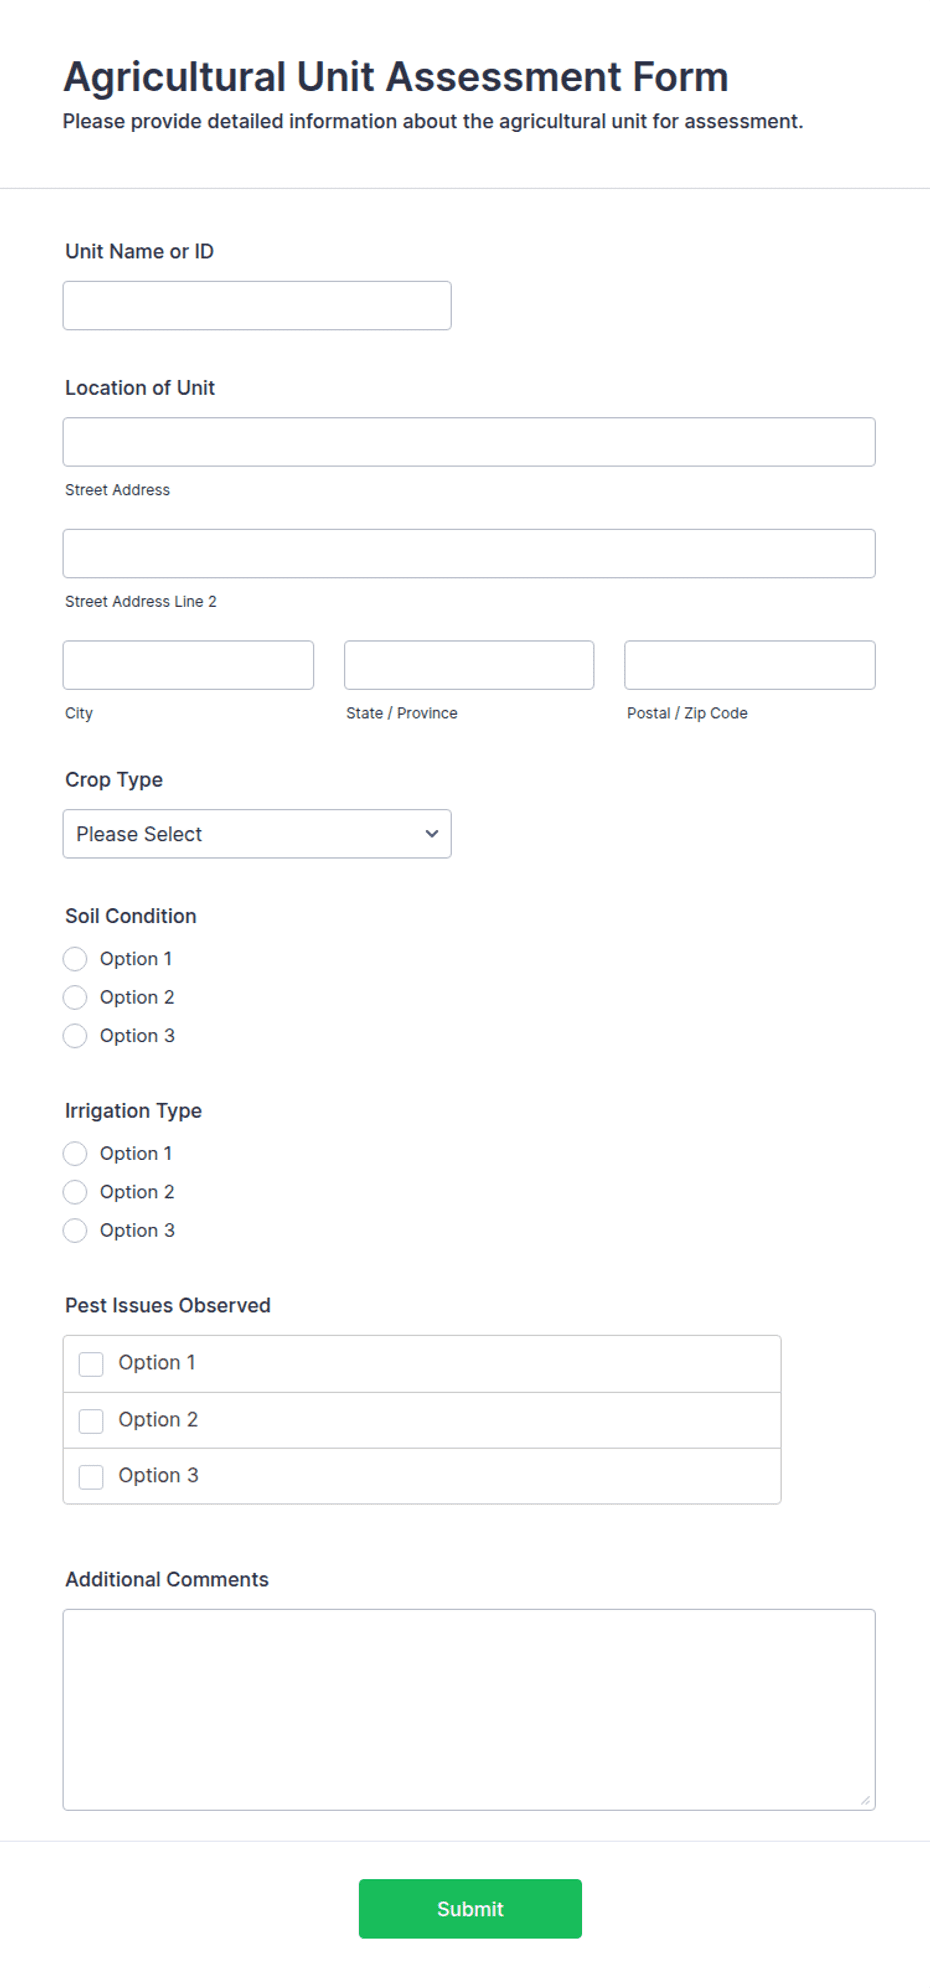Screen dimensions: 930x1988
Task: Focus the City input field
Action: [188, 665]
